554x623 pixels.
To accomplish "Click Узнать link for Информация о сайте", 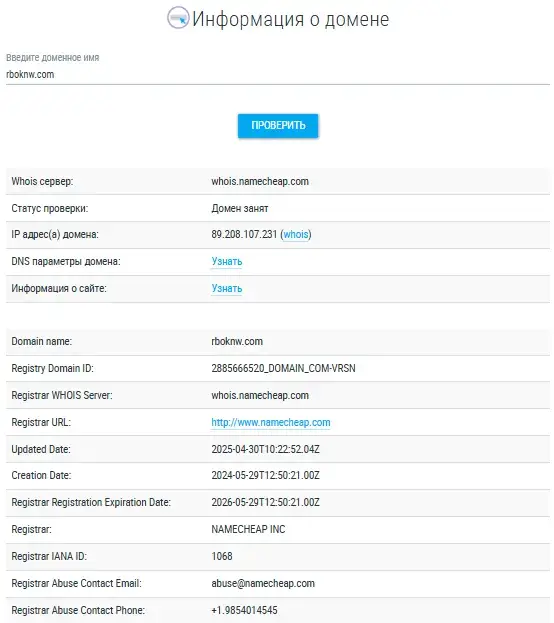I will point(227,288).
